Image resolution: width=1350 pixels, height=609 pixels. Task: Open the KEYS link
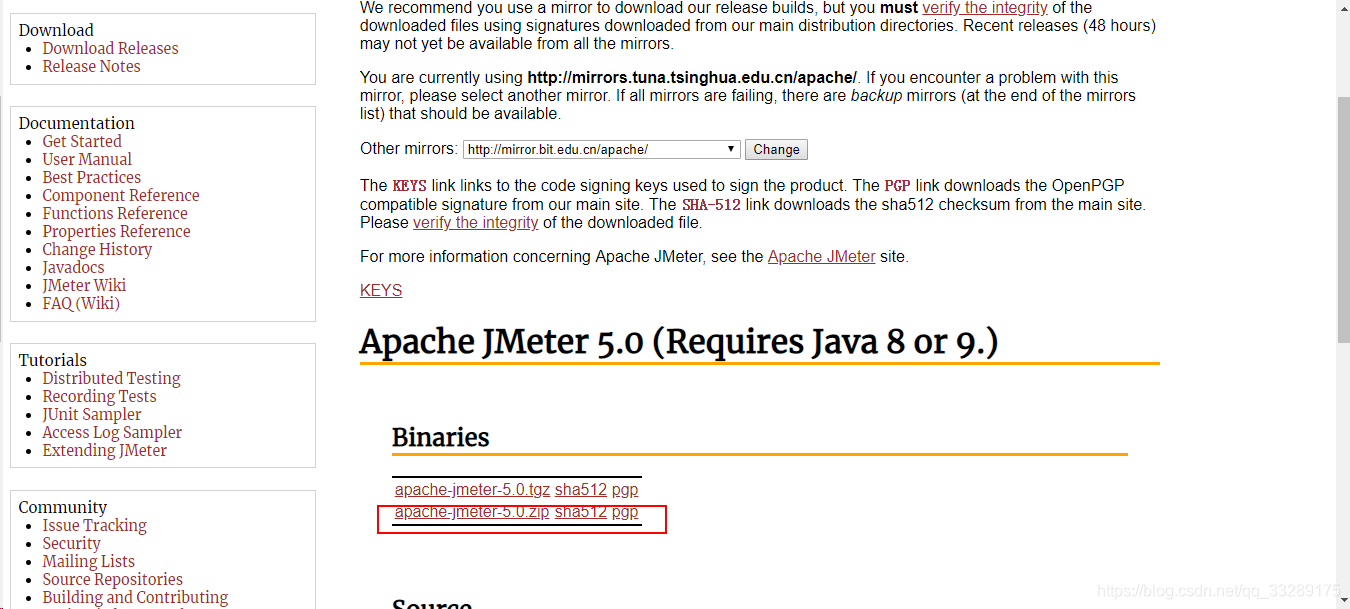click(381, 290)
